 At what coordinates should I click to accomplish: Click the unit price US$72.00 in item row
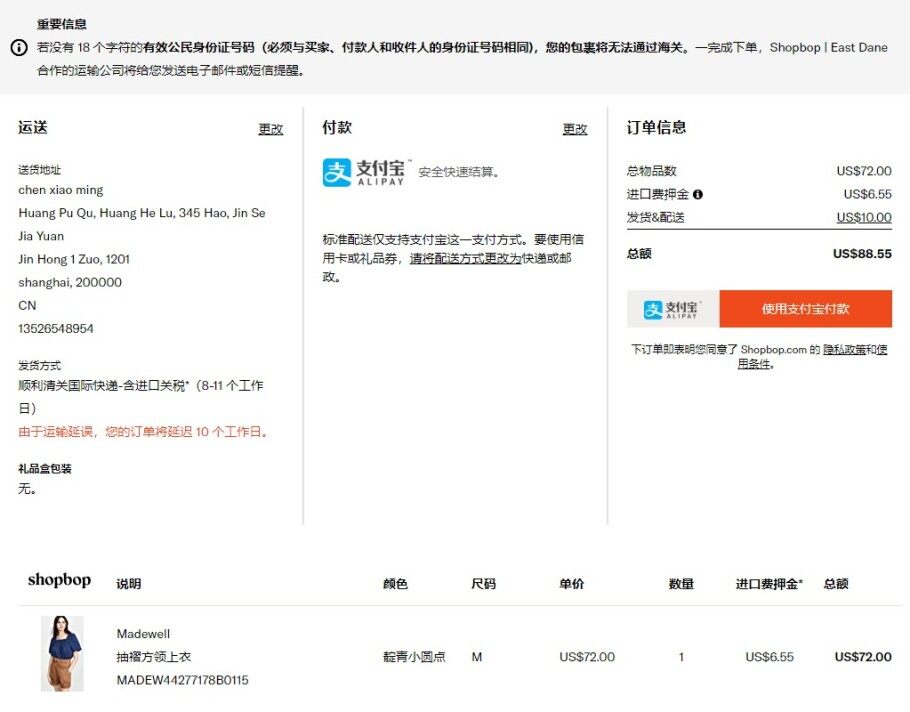pos(587,657)
